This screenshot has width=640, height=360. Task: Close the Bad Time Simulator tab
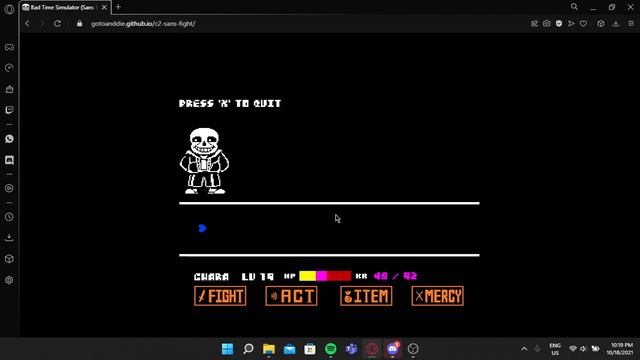pyautogui.click(x=104, y=7)
